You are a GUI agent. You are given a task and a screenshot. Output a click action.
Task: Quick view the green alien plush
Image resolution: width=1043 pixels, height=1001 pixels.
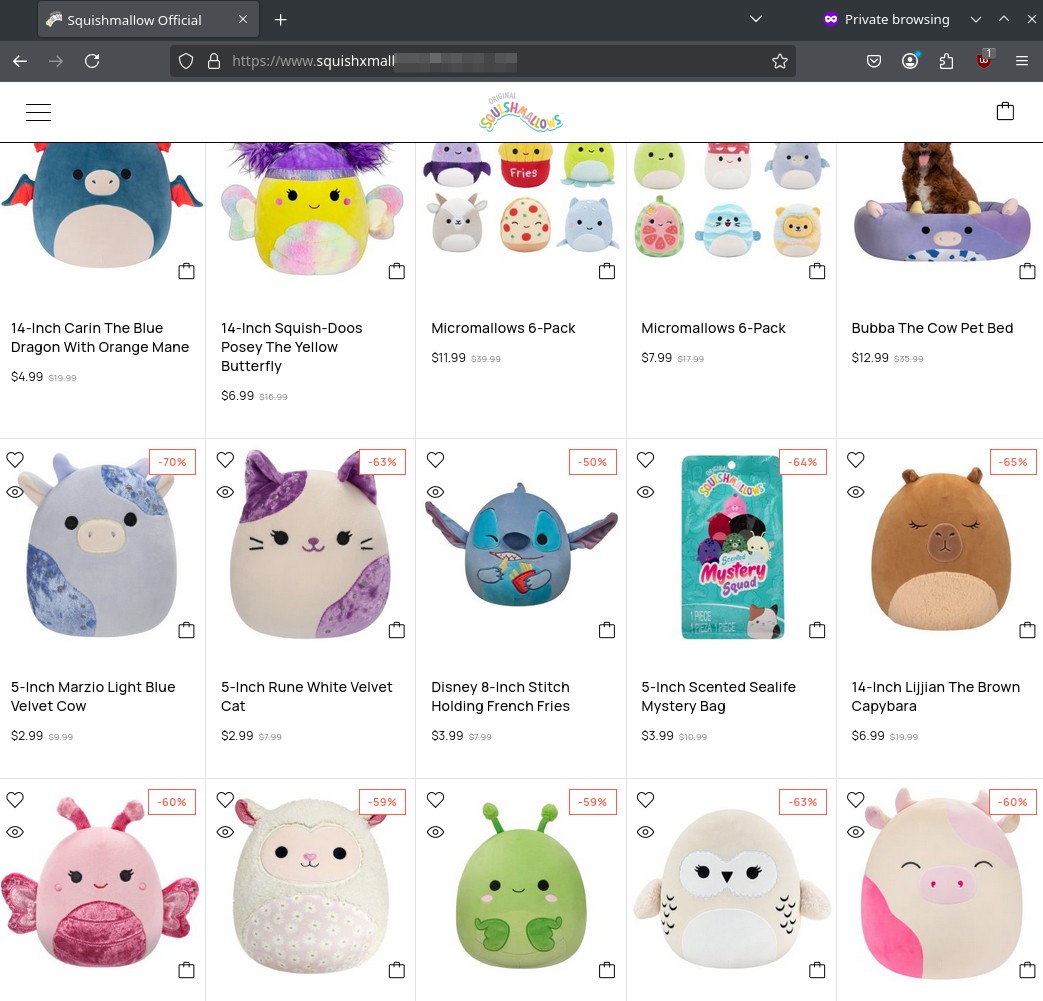click(435, 832)
